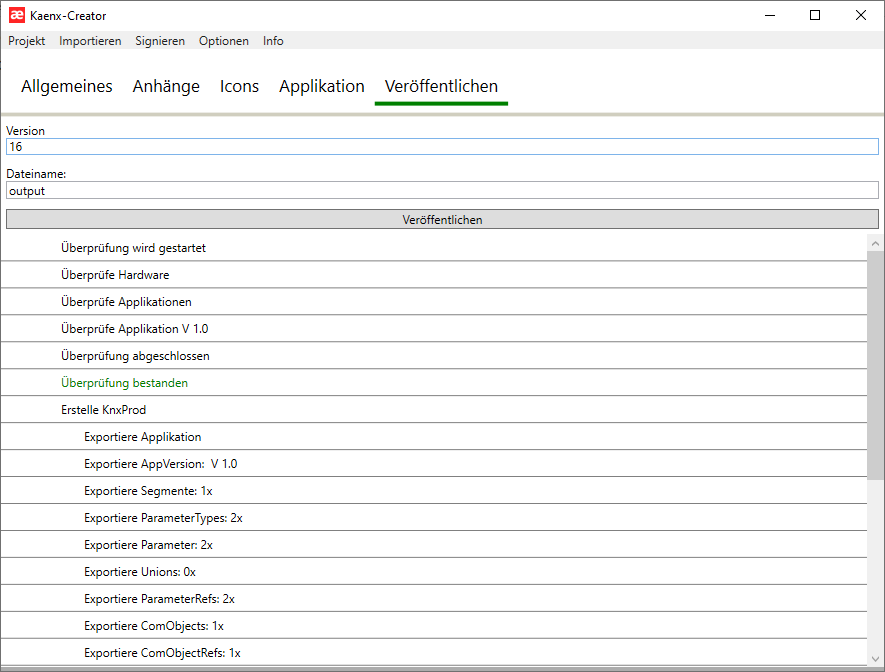This screenshot has width=885, height=672.
Task: Click the 'Exportiere ComObjects: 1x' row
Action: [153, 626]
